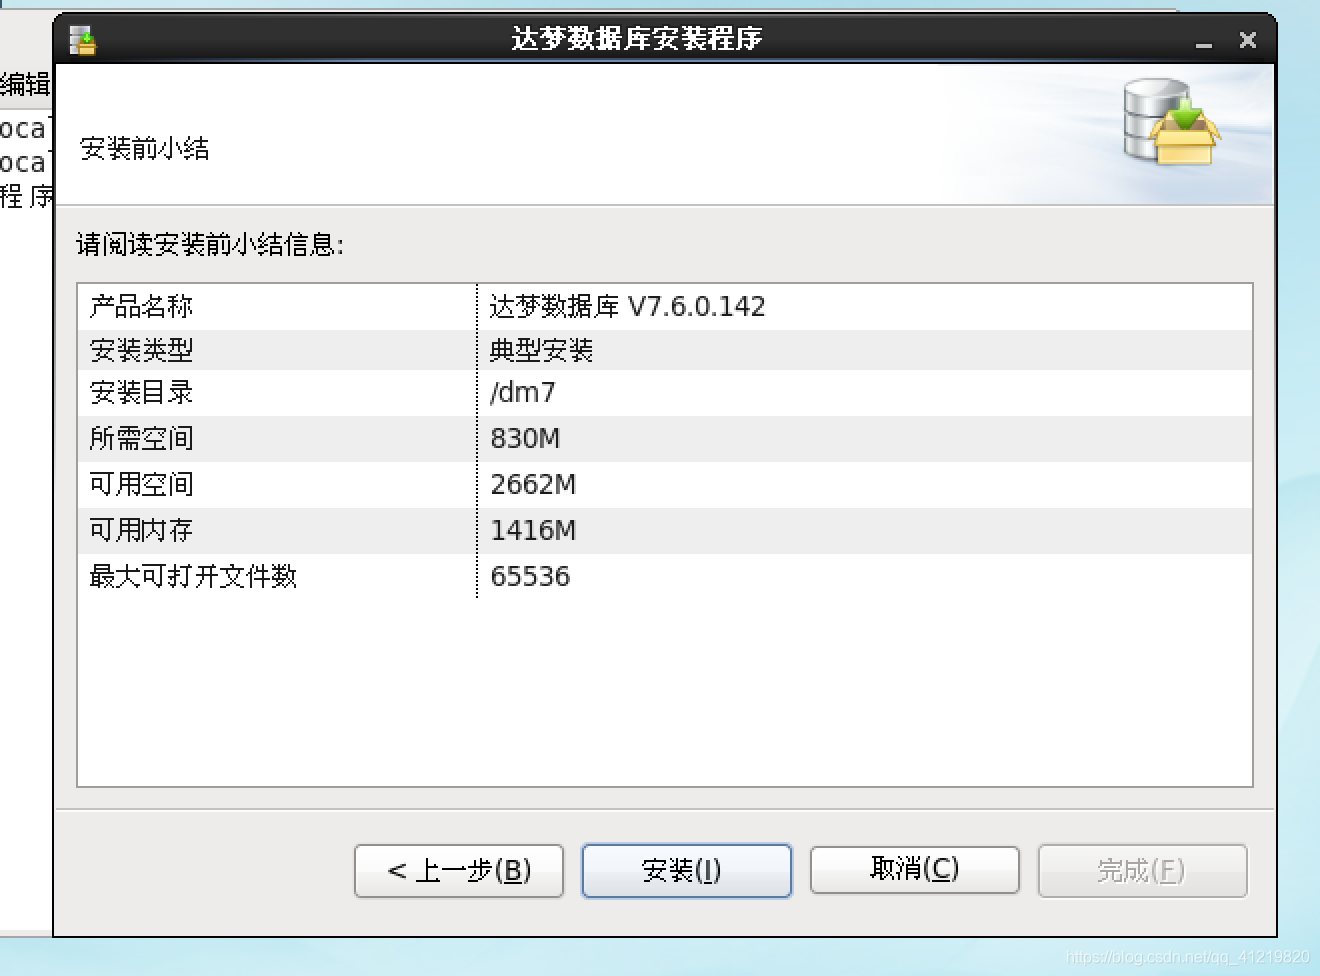This screenshot has width=1320, height=976.
Task: Click the 65536 max open files value
Action: [x=530, y=576]
